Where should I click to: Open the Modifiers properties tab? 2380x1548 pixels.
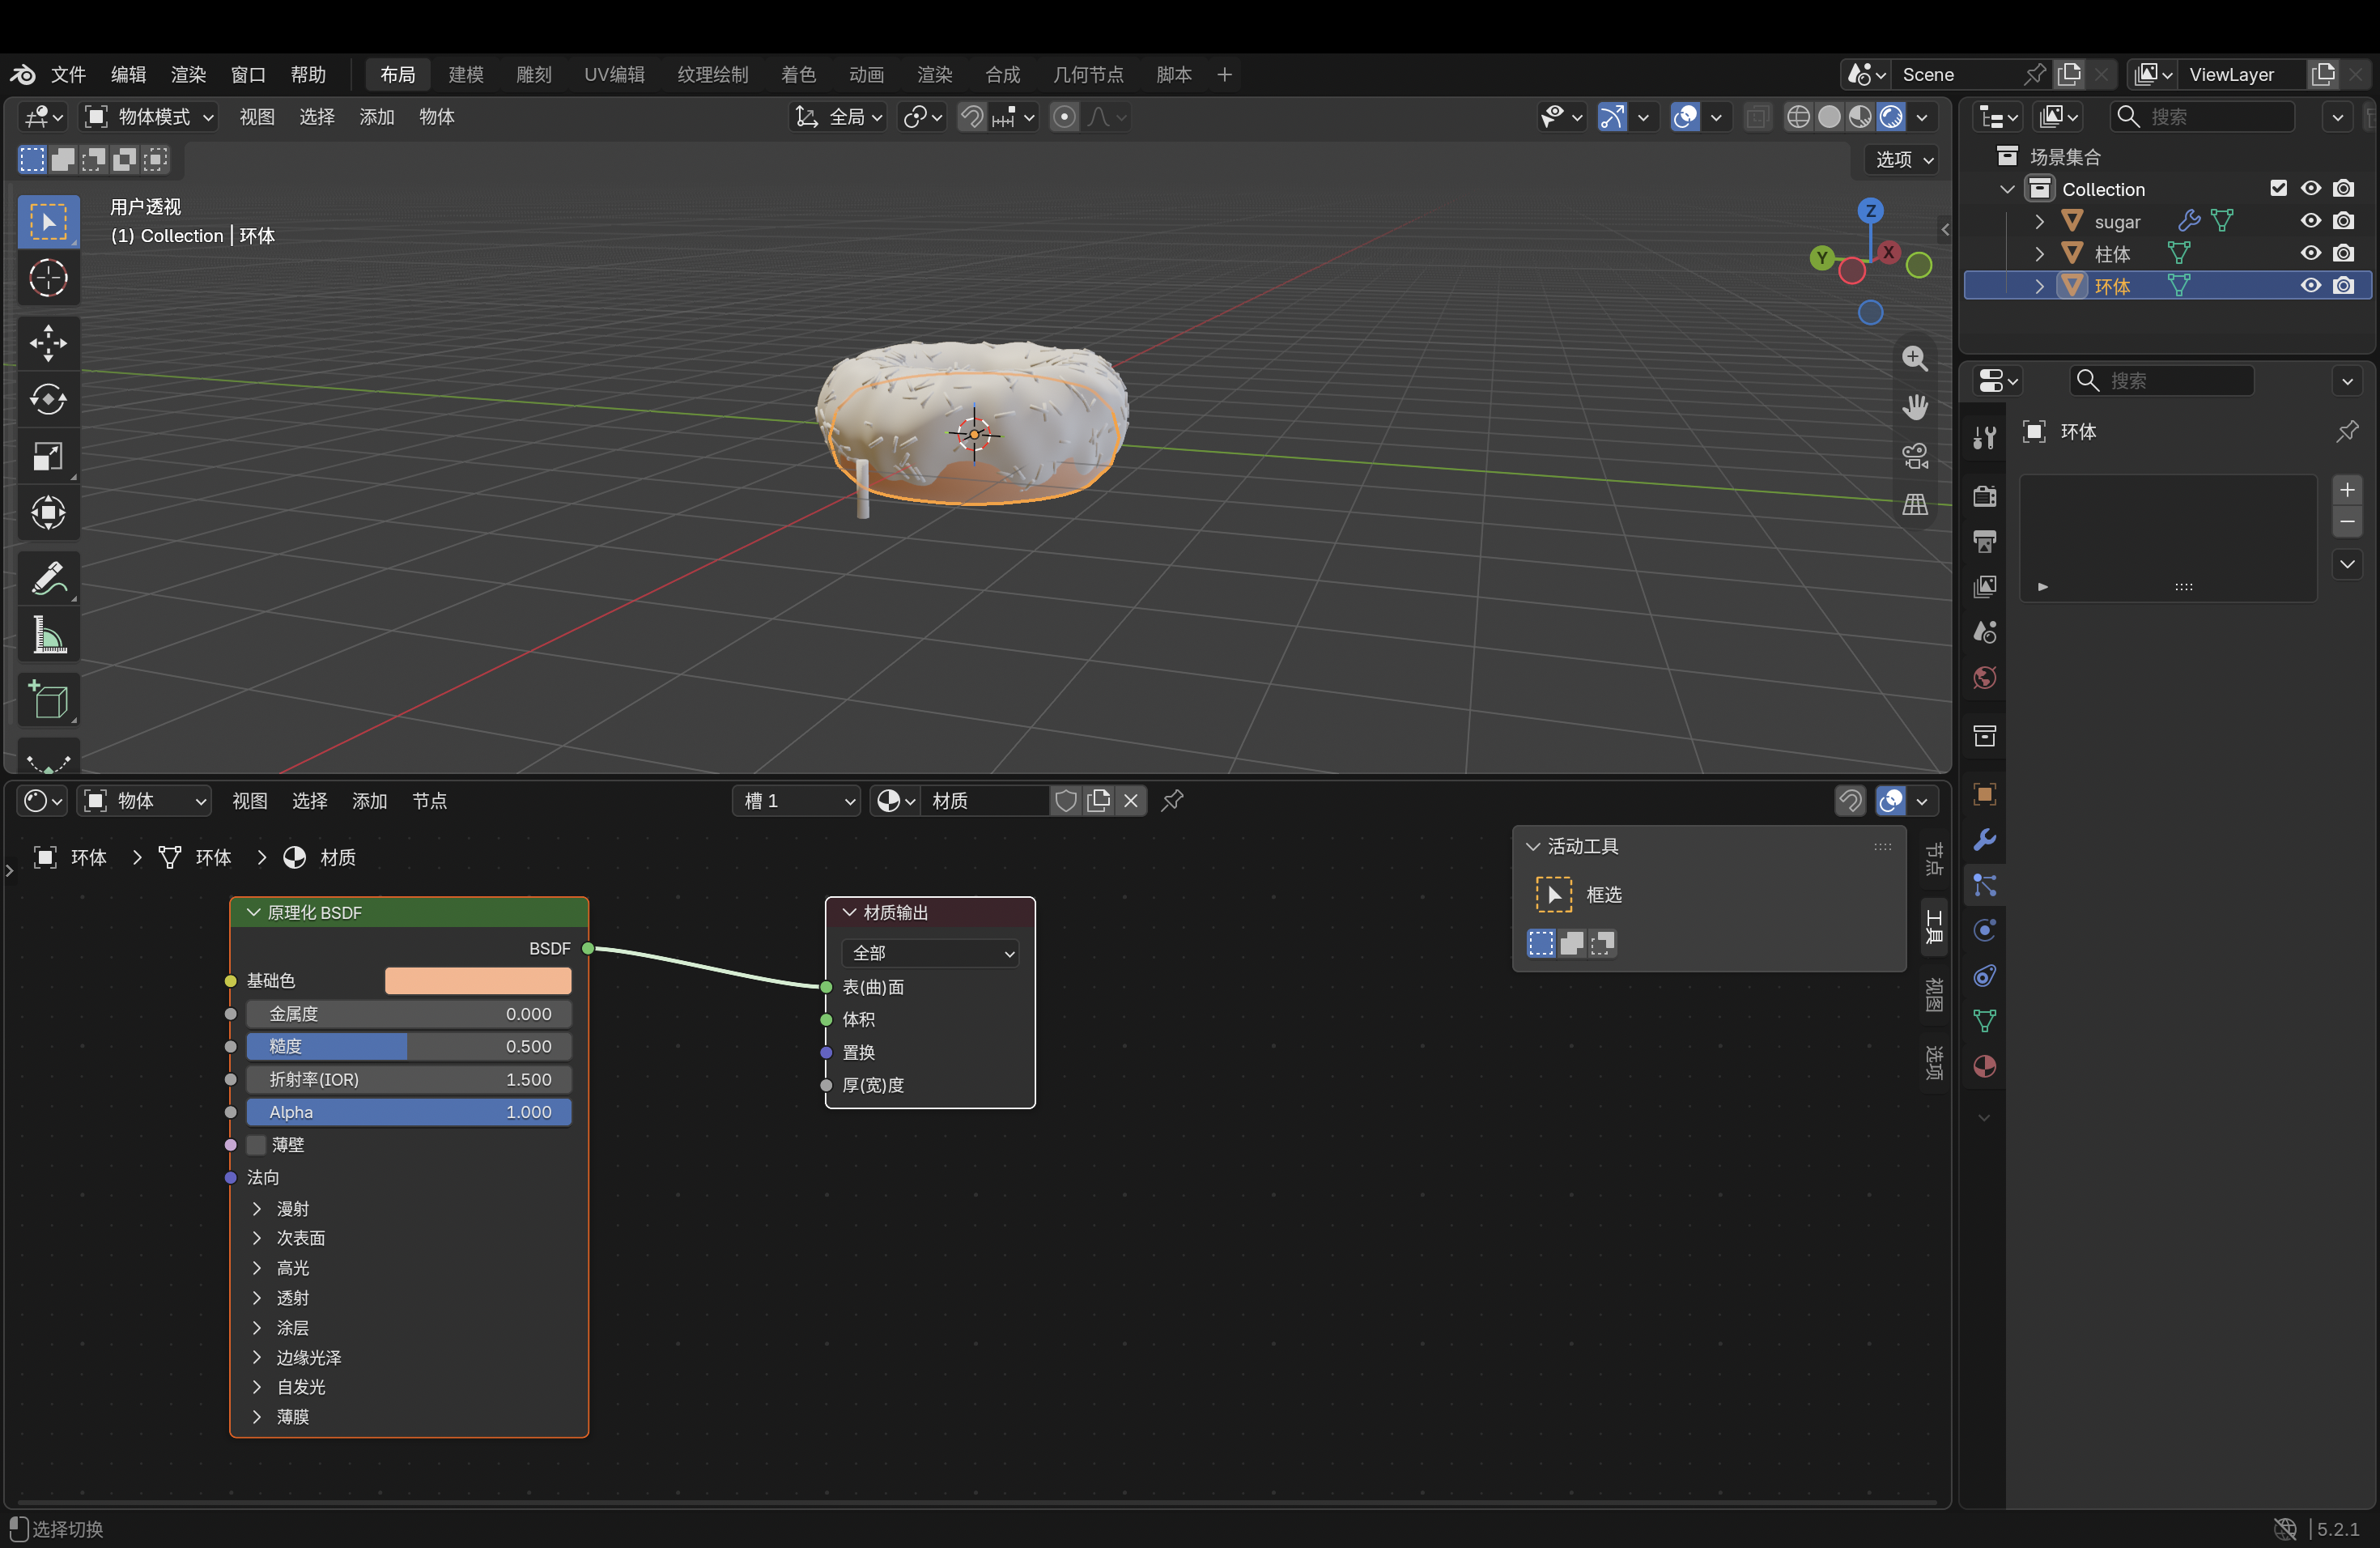pyautogui.click(x=1984, y=839)
